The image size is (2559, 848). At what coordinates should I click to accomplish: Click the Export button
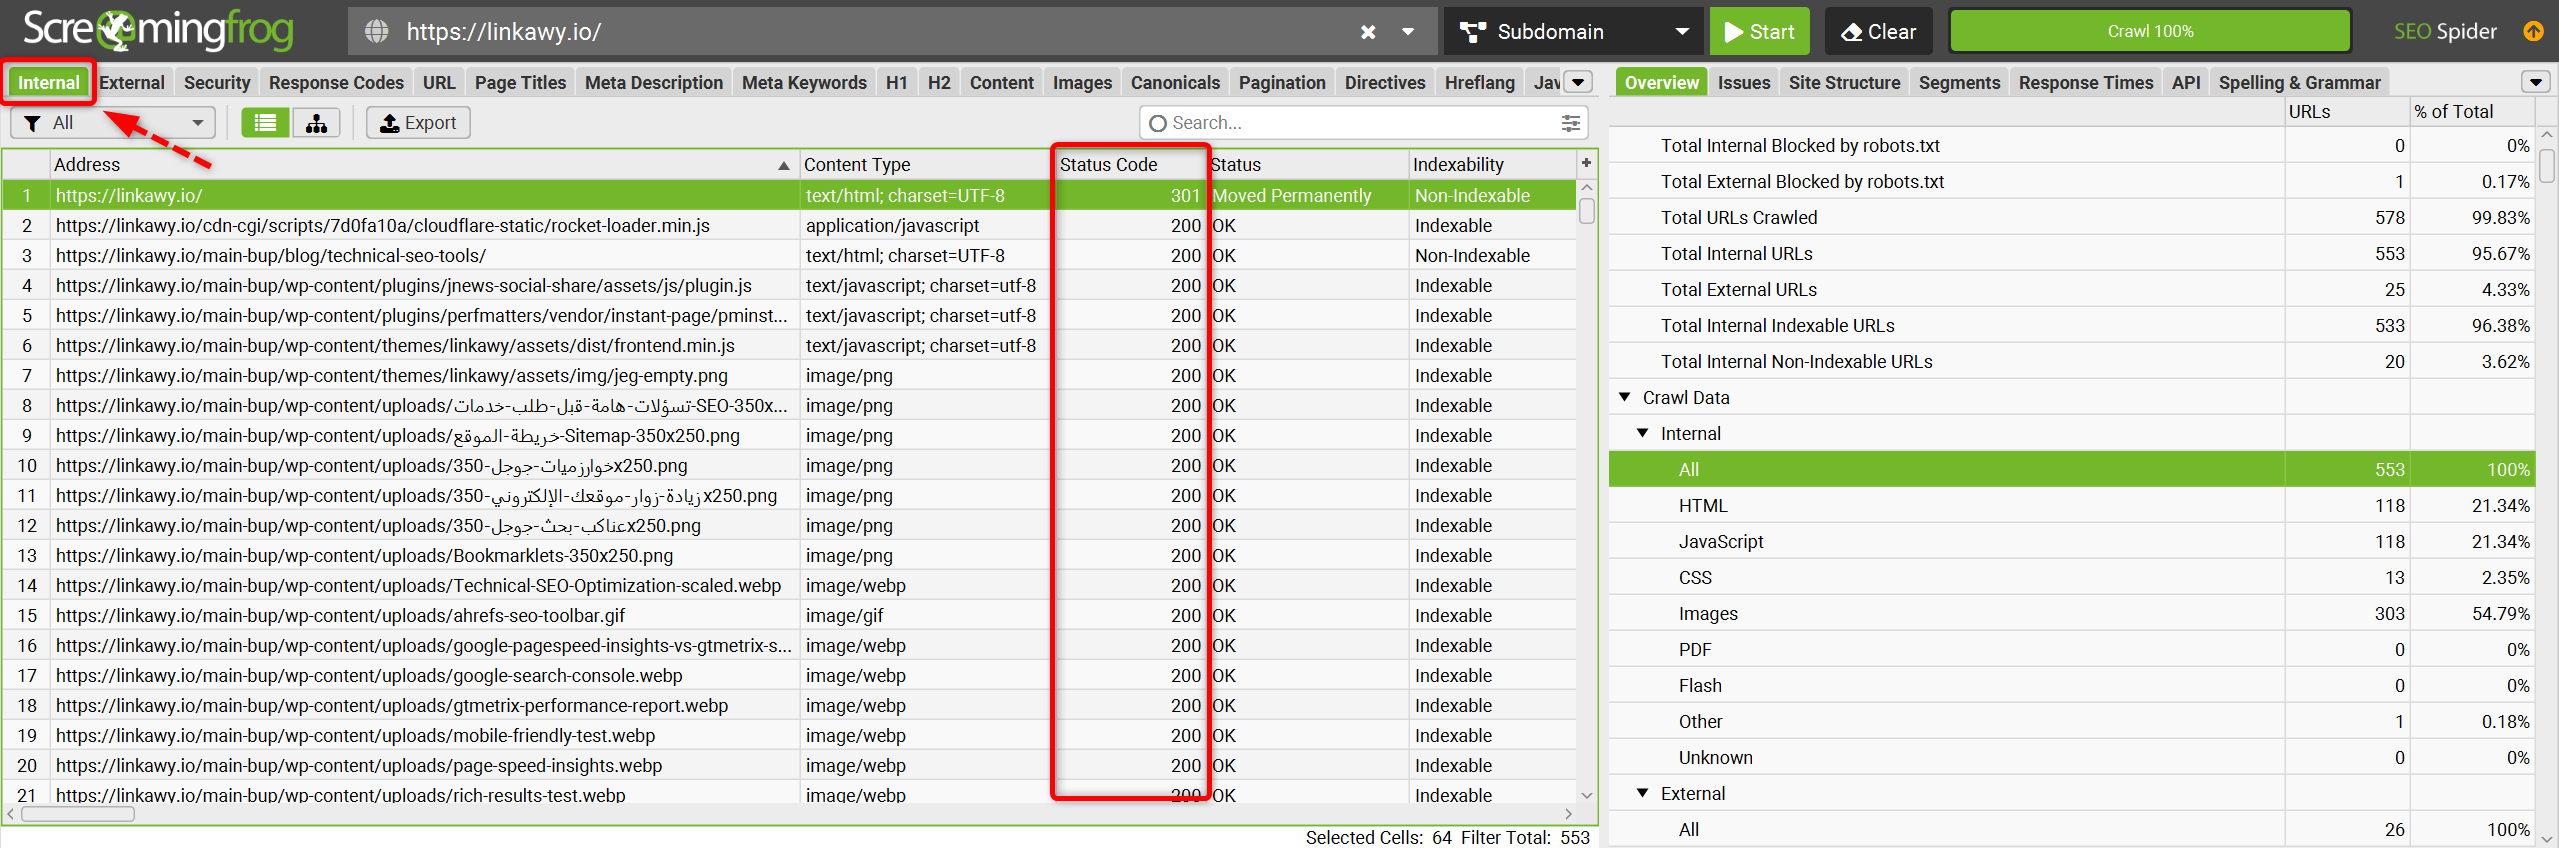point(418,123)
